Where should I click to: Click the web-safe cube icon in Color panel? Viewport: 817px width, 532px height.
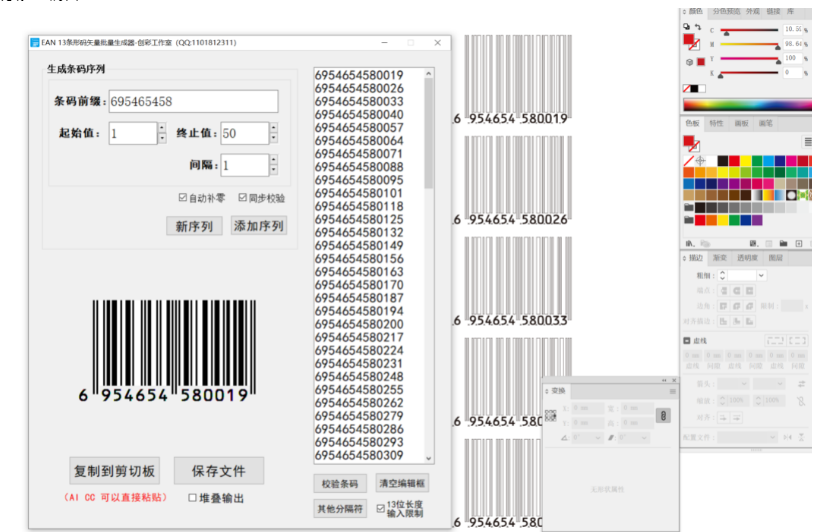point(689,62)
